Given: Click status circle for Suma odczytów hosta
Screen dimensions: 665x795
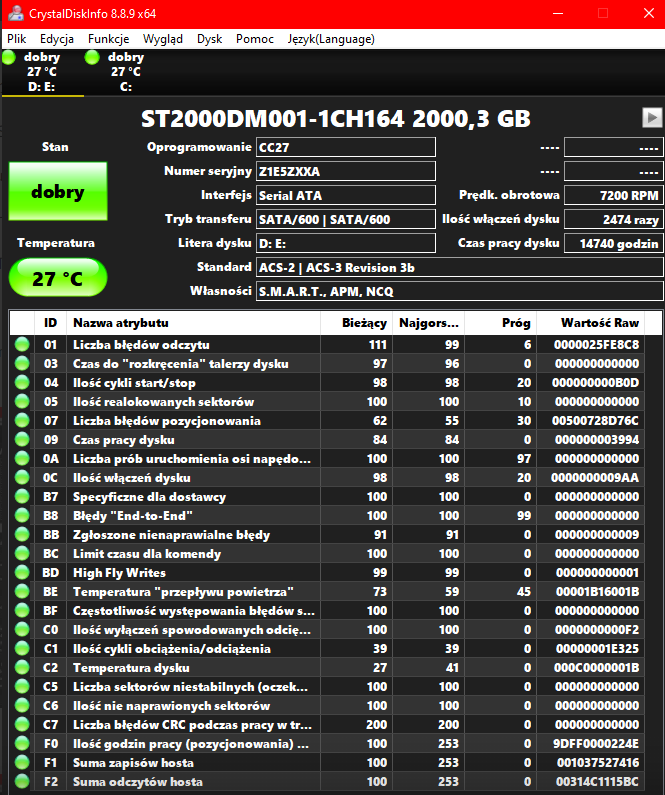Looking at the screenshot, I should (x=22, y=782).
